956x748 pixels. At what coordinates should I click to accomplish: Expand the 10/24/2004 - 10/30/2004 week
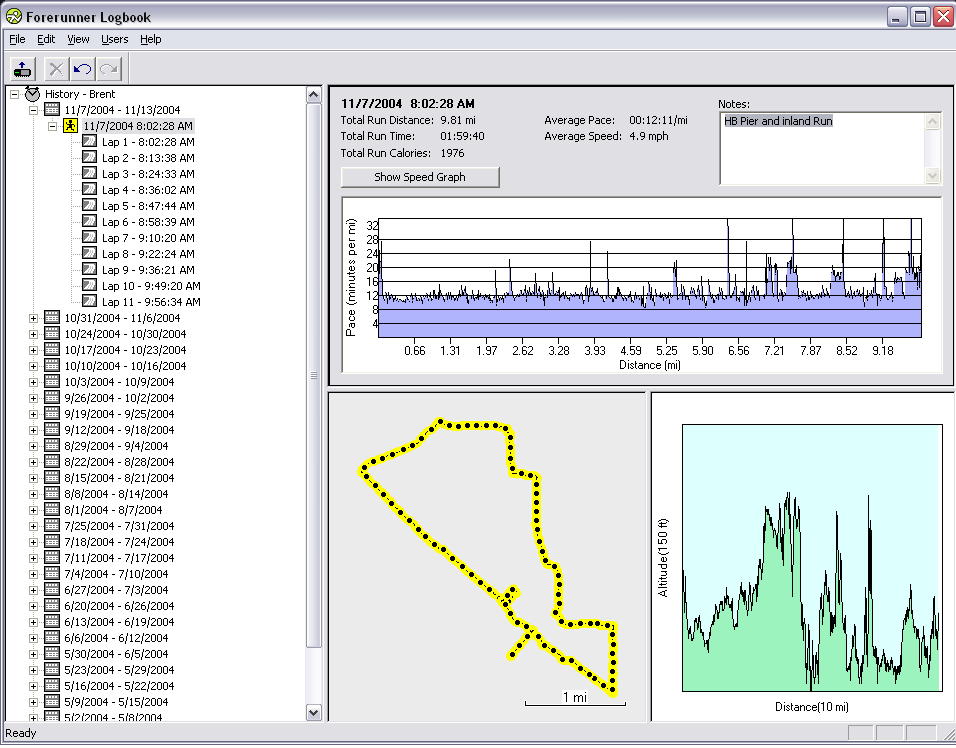[34, 334]
